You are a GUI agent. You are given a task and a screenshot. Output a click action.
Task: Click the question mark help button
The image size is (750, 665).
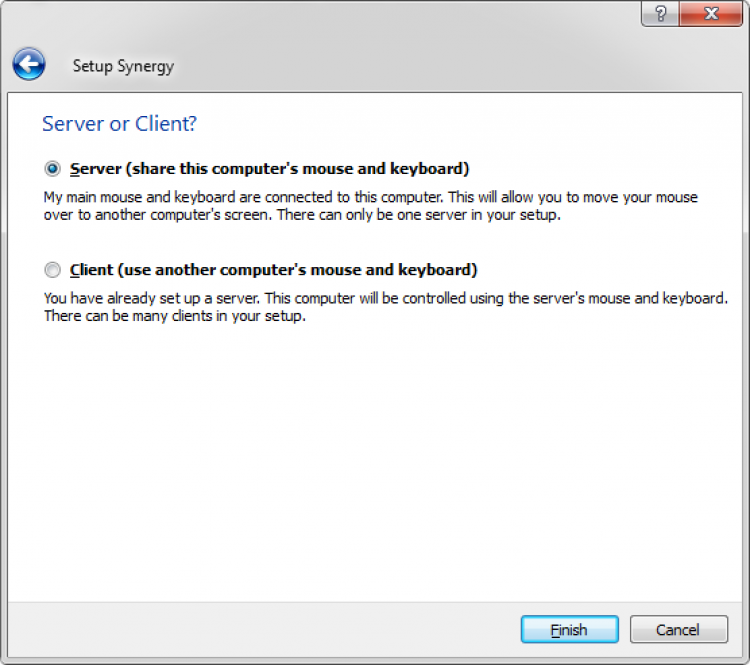click(659, 14)
